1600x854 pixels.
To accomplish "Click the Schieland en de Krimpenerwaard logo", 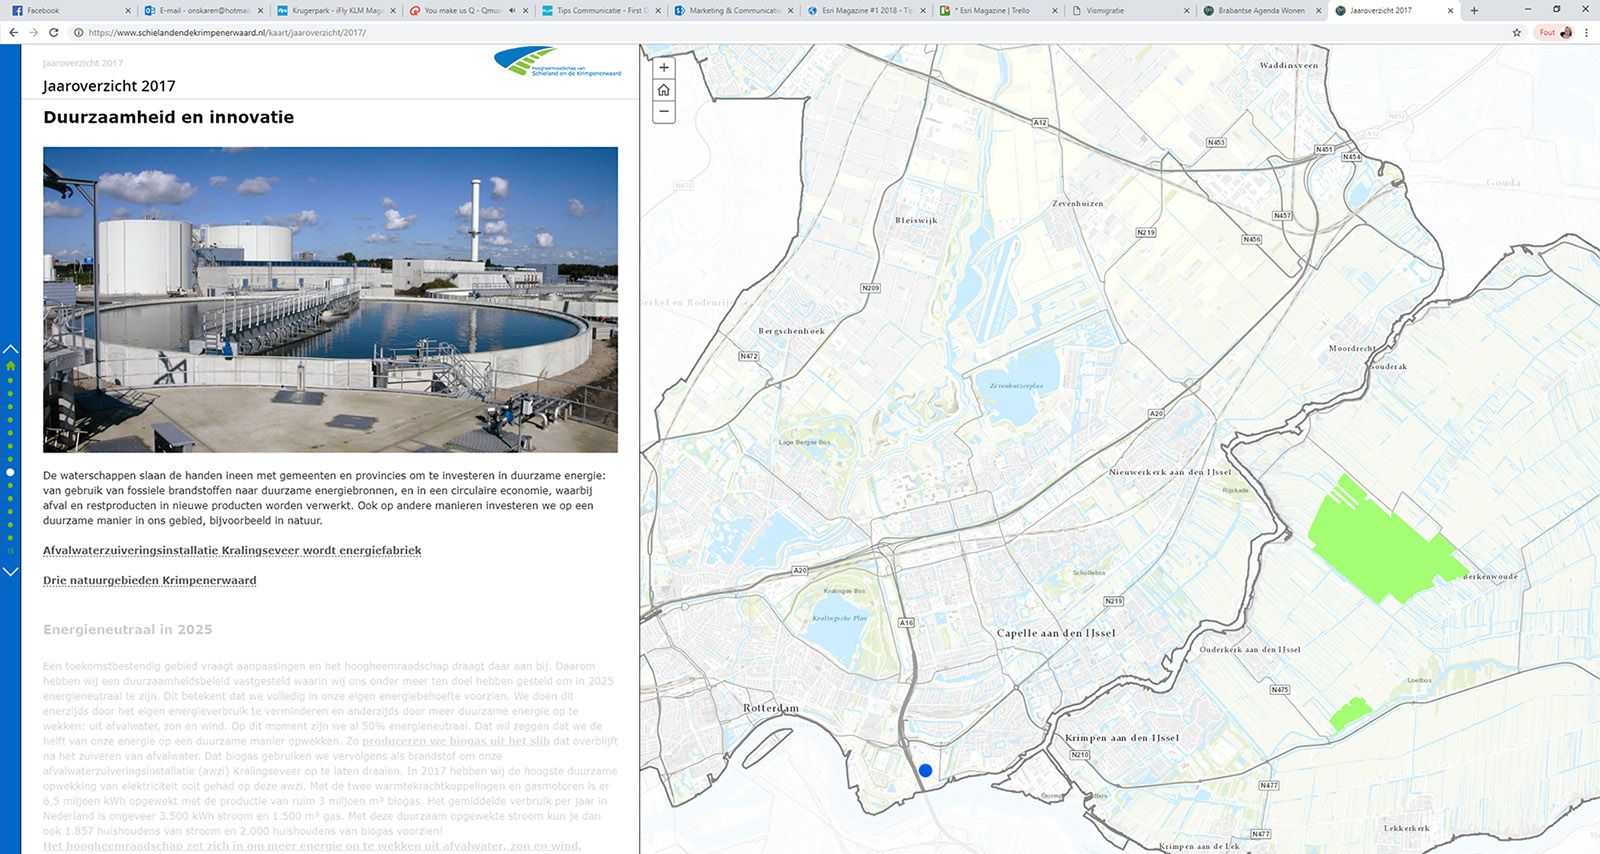I will click(557, 62).
